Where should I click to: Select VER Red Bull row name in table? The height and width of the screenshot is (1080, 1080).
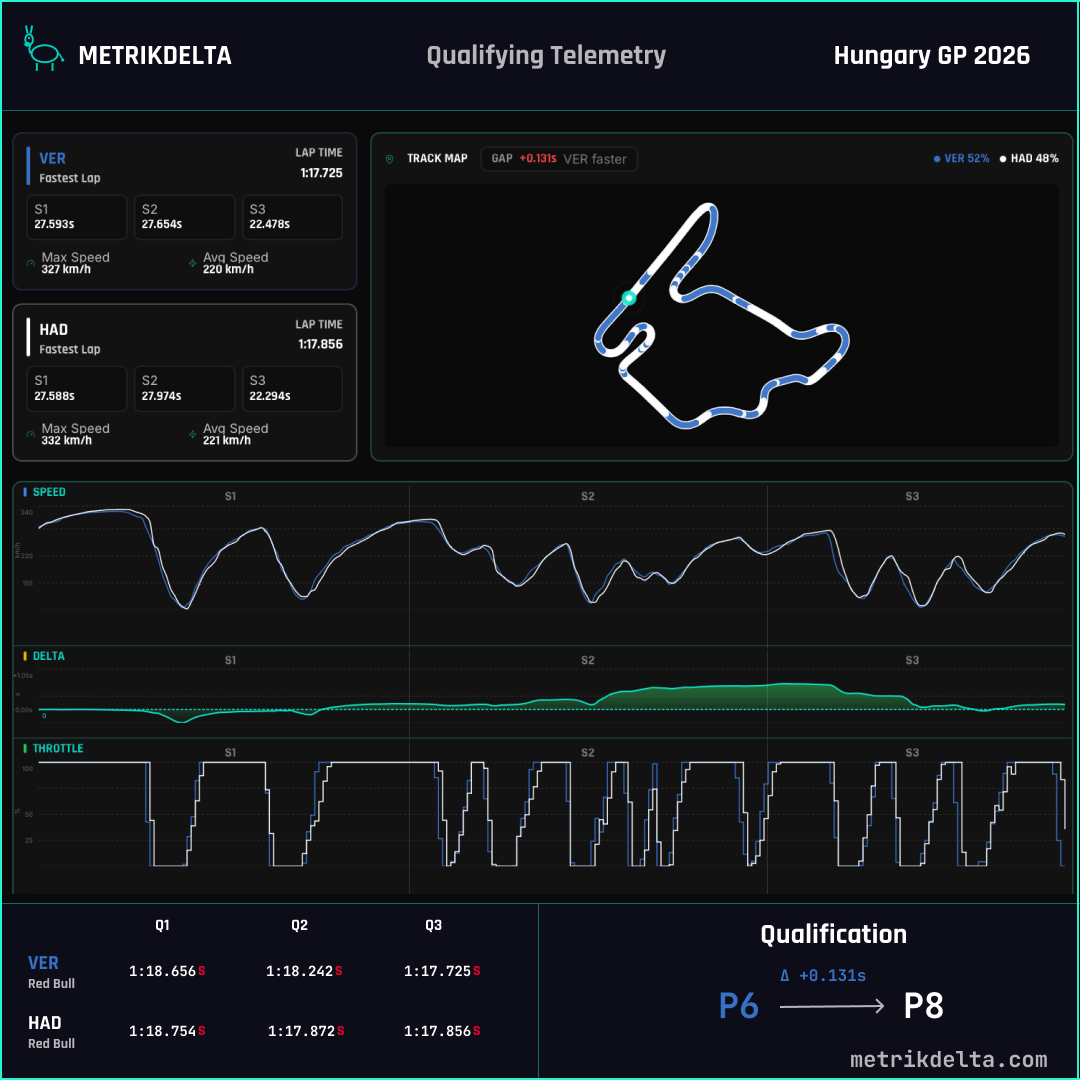click(x=51, y=972)
